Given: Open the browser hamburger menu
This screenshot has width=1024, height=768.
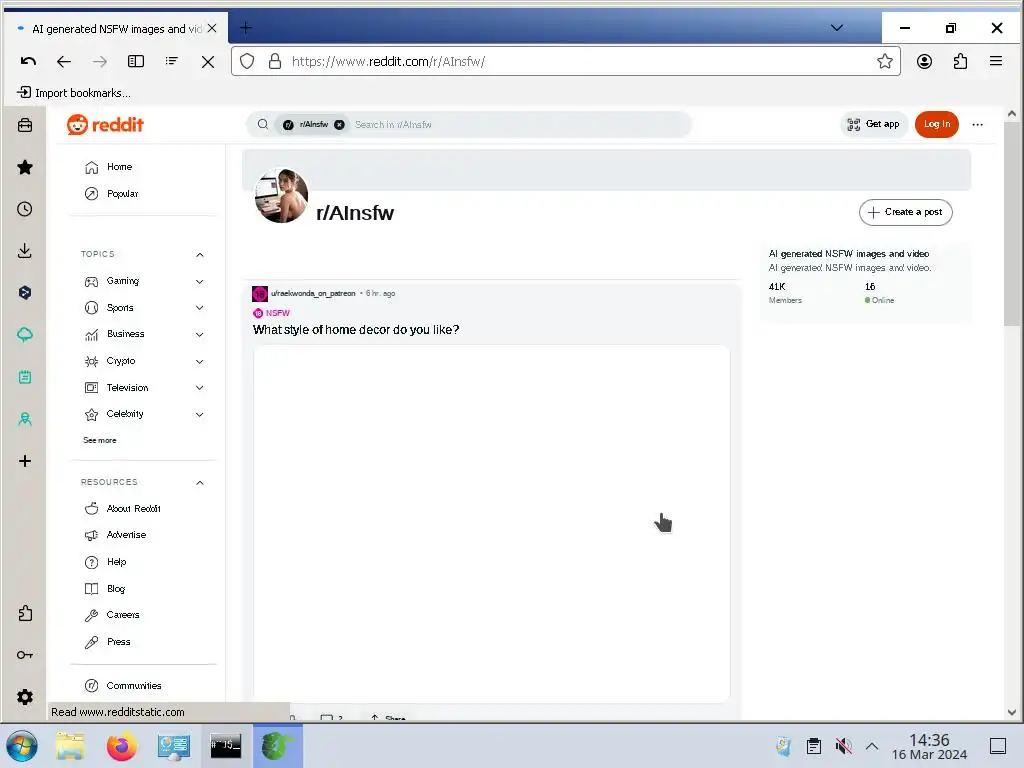Looking at the screenshot, I should (x=996, y=61).
